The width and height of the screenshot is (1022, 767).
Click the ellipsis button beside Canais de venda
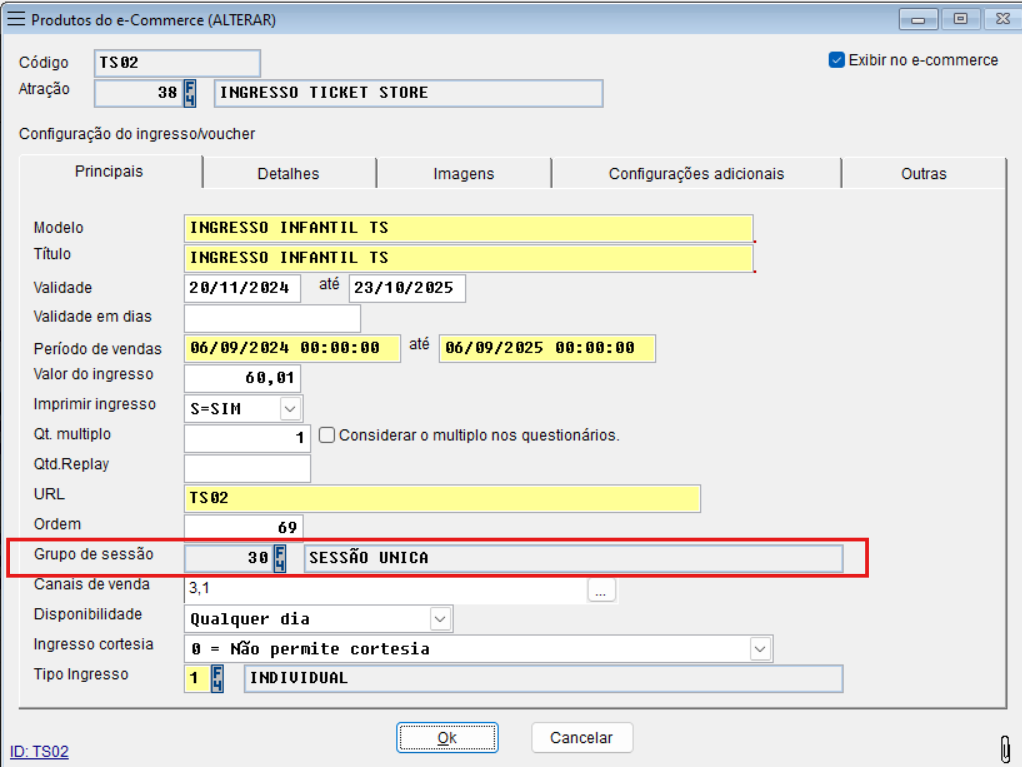[600, 591]
